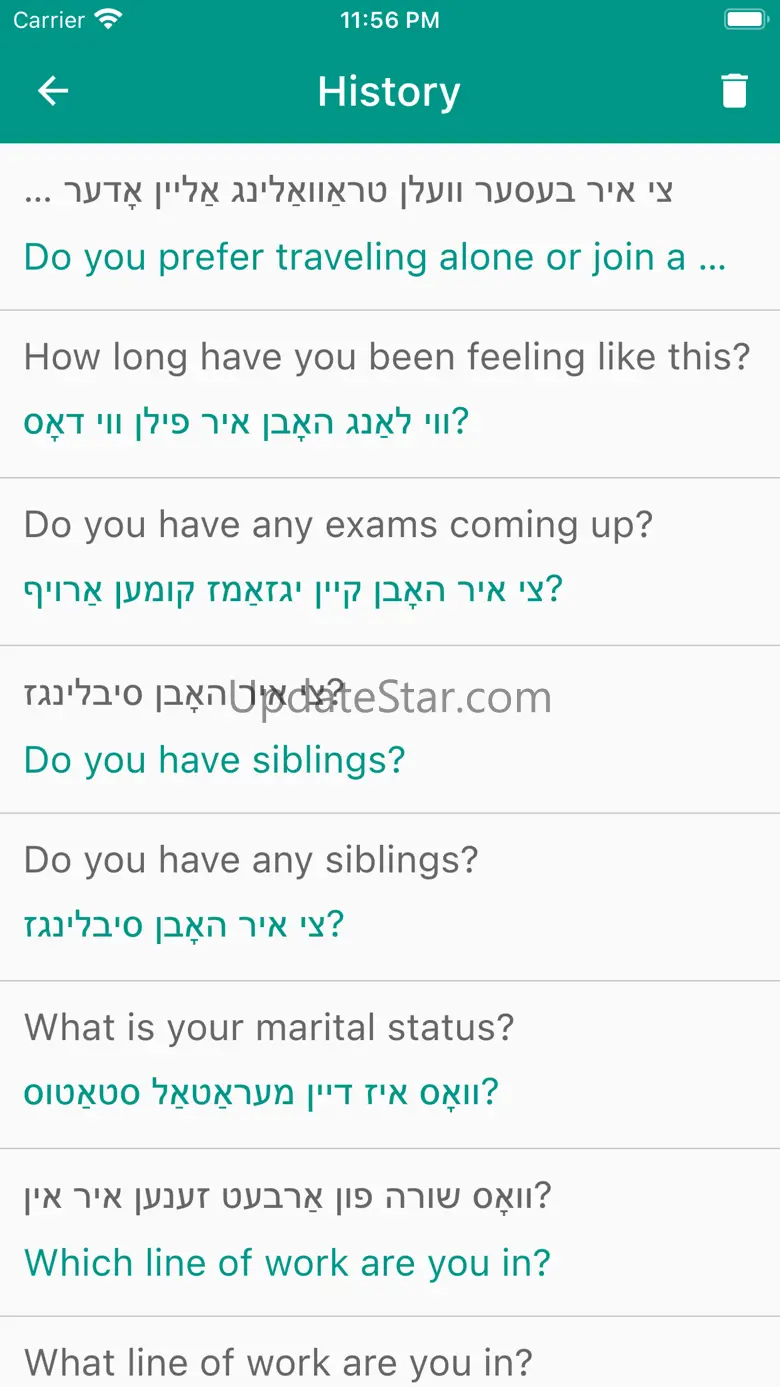Screen dimensions: 780x1387
Task: Tap Yiddish source text above "Which line of work"
Action: [x=287, y=1196]
